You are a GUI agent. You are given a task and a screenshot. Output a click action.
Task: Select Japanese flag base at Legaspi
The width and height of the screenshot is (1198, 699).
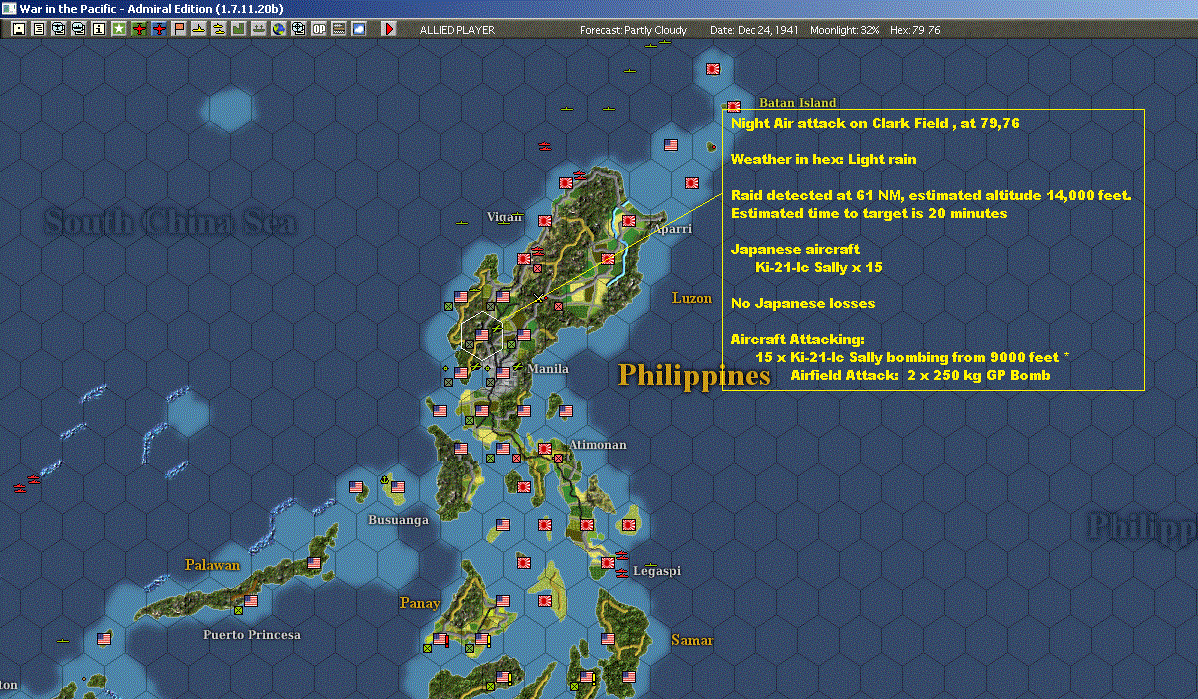(x=607, y=563)
